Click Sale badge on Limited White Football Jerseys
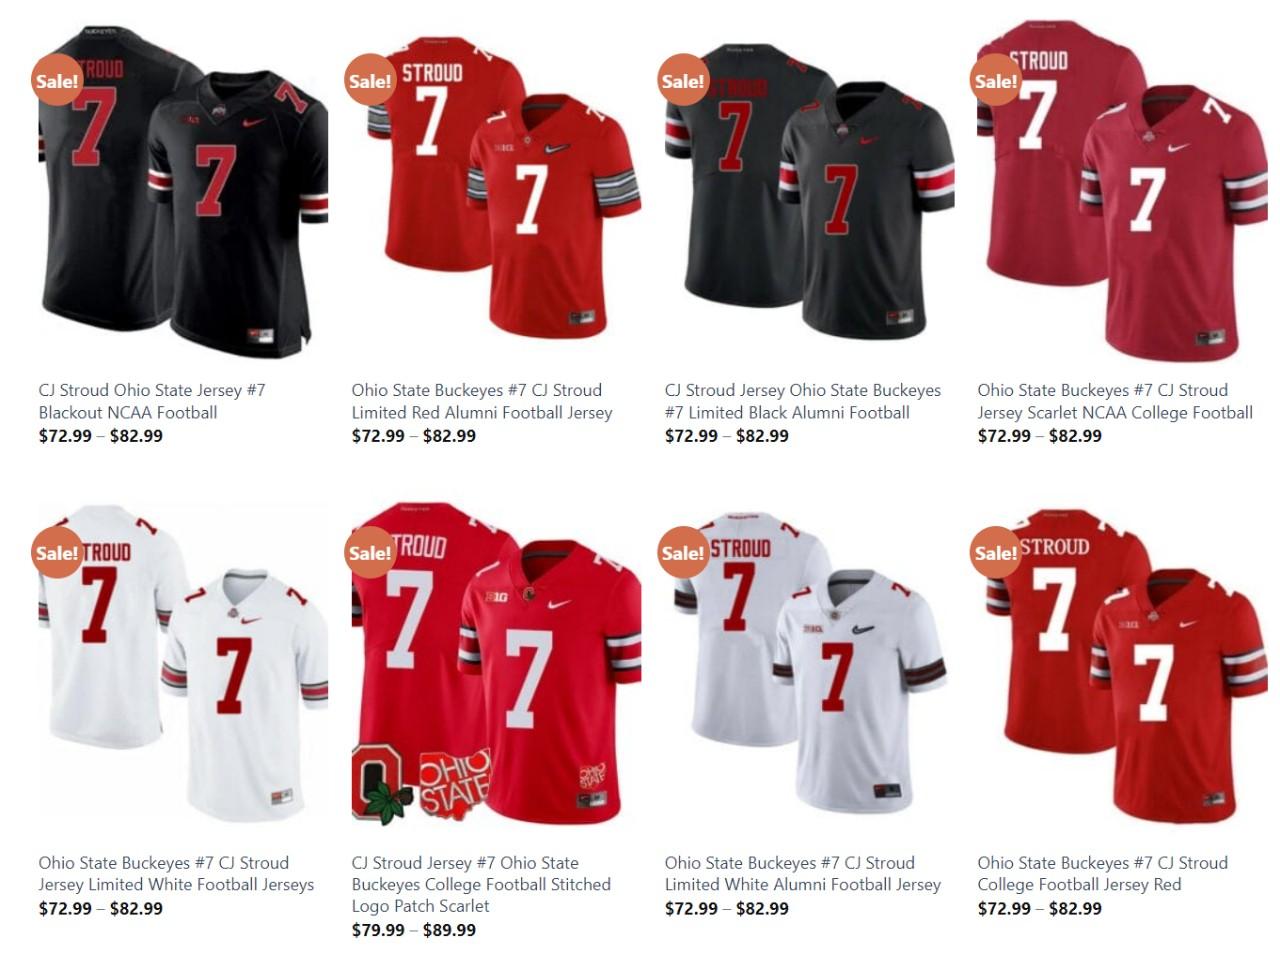This screenshot has width=1280, height=967. (x=56, y=552)
